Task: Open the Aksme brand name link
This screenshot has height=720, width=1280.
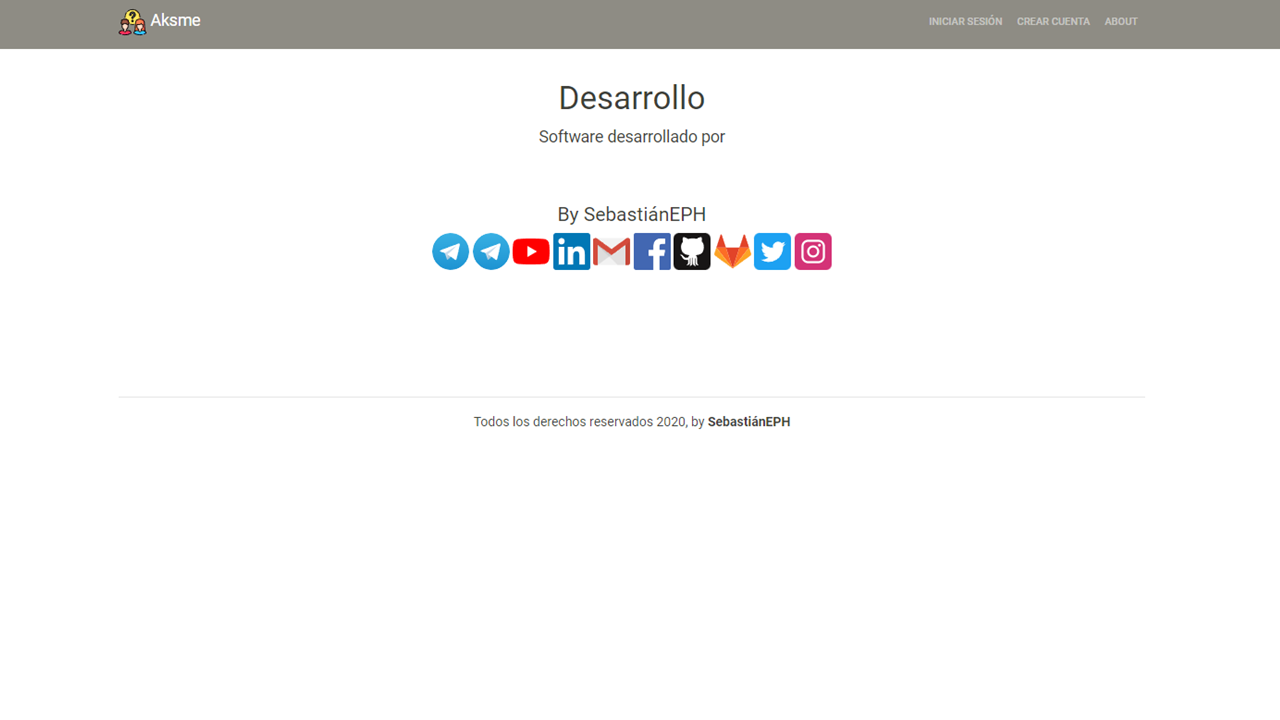Action: tap(175, 20)
